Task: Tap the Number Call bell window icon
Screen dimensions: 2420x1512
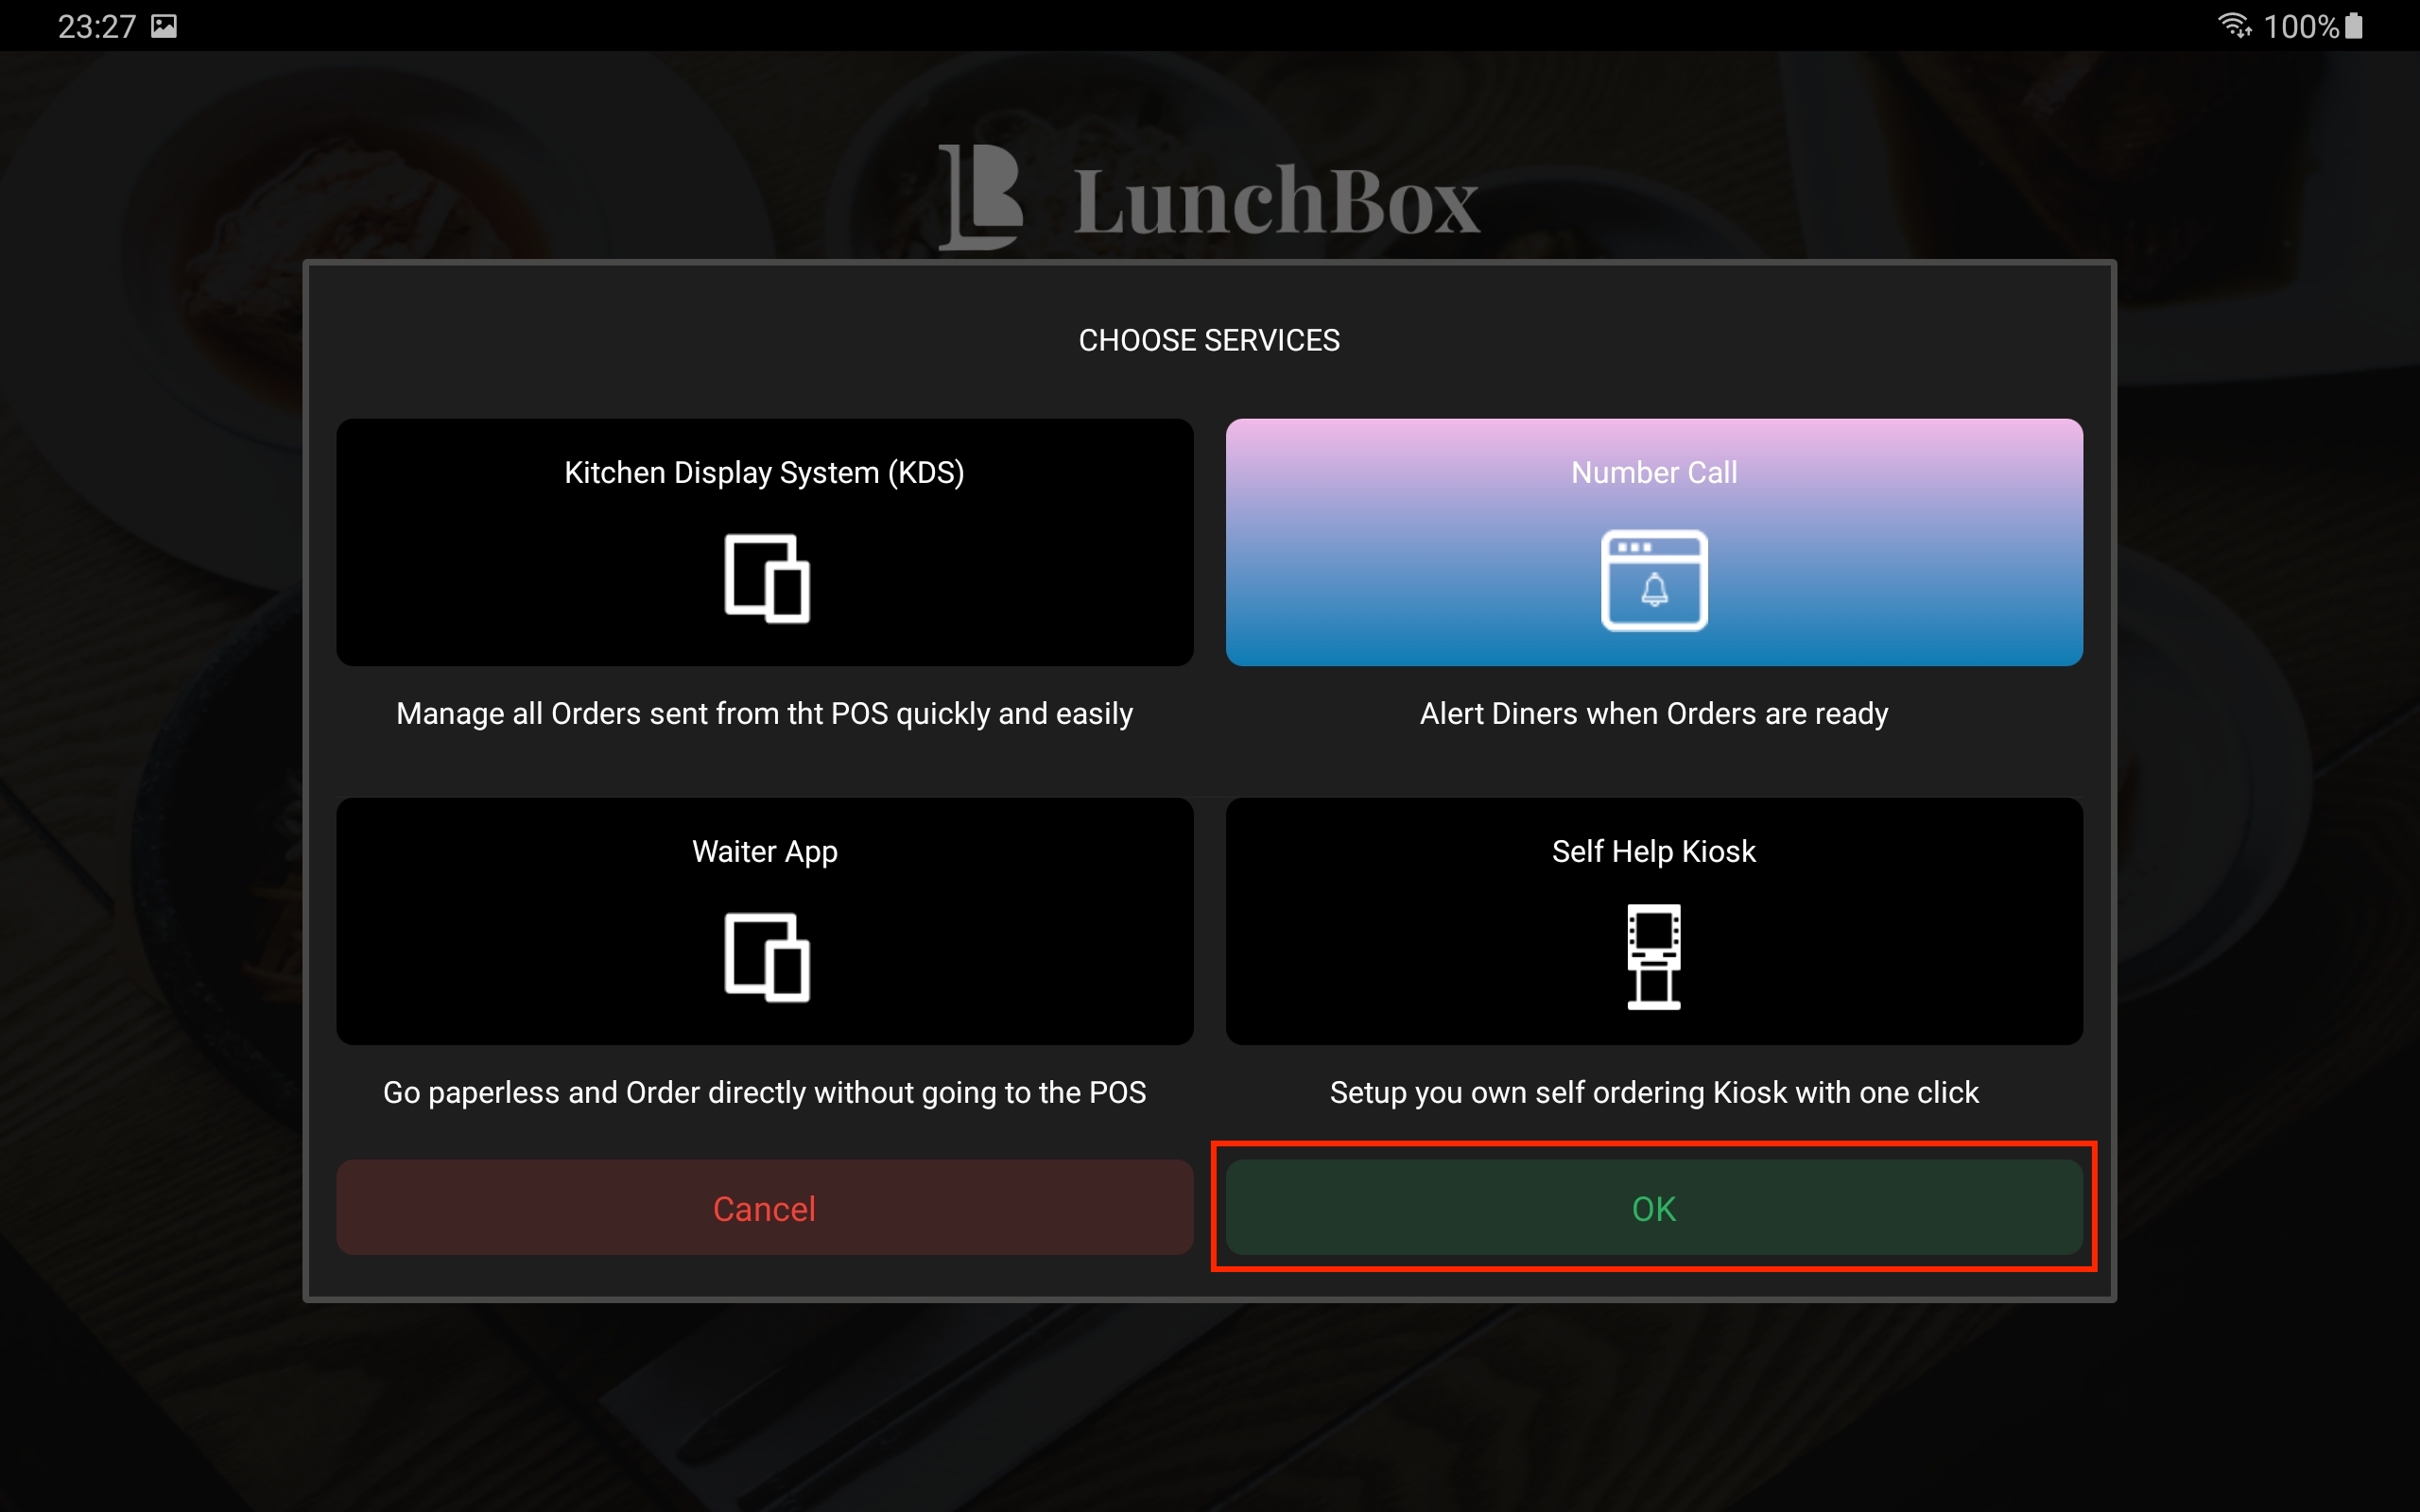Action: coord(1654,580)
